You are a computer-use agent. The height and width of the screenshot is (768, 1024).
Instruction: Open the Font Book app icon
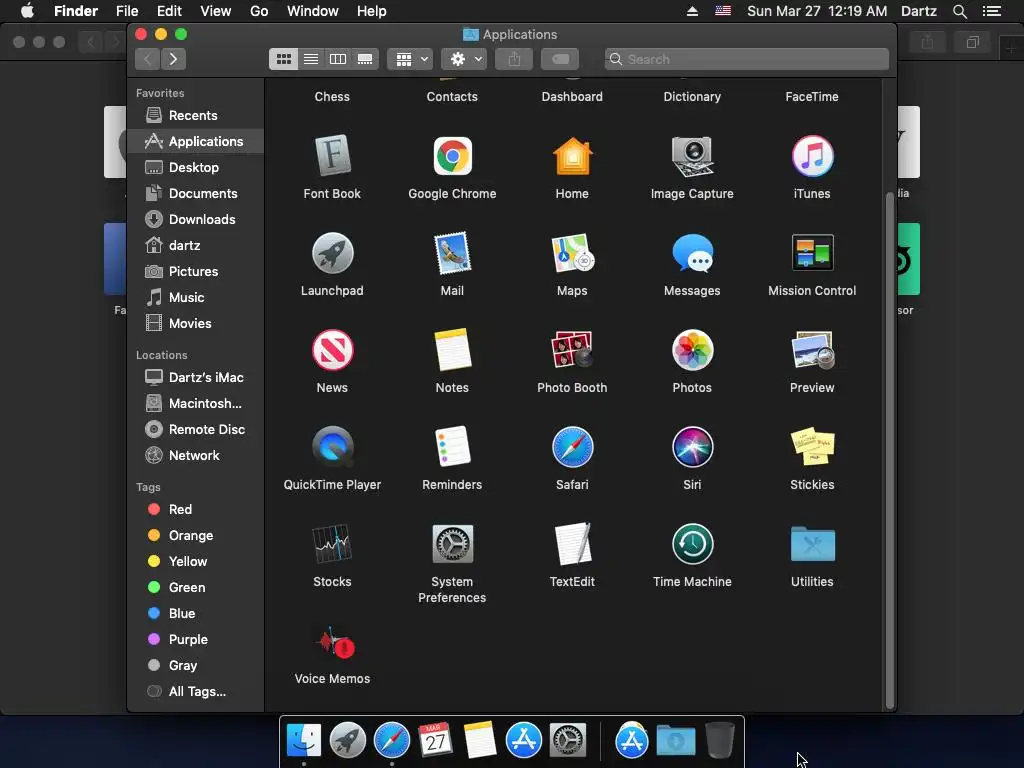332,157
